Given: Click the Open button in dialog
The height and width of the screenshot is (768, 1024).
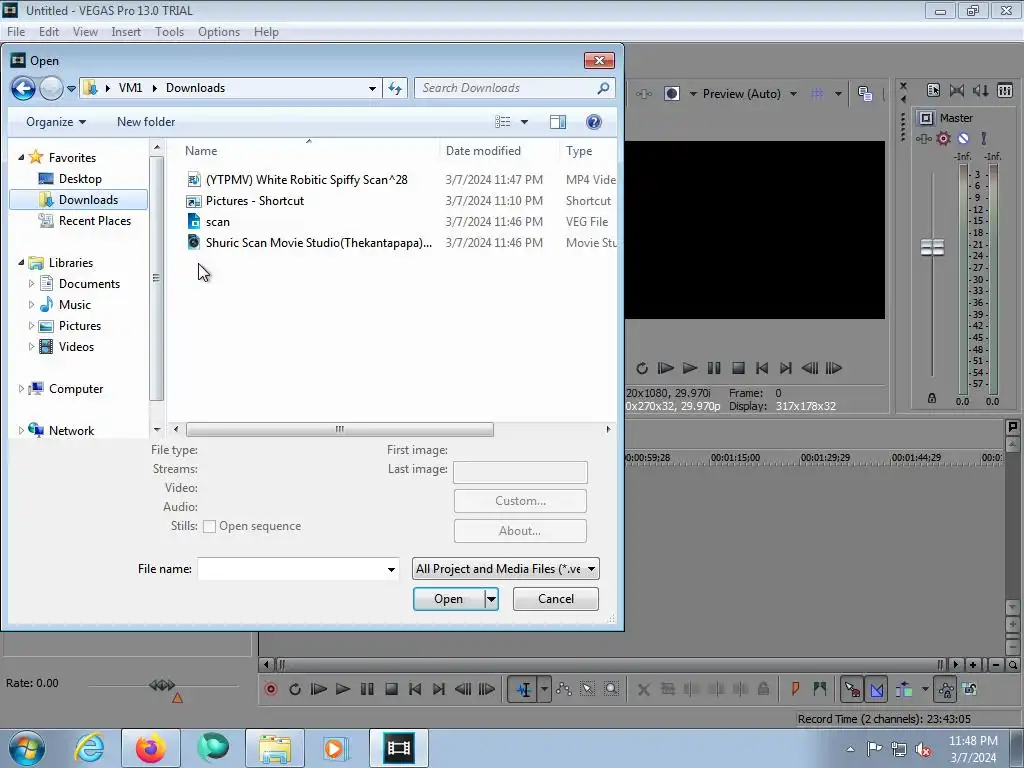Looking at the screenshot, I should 449,599.
